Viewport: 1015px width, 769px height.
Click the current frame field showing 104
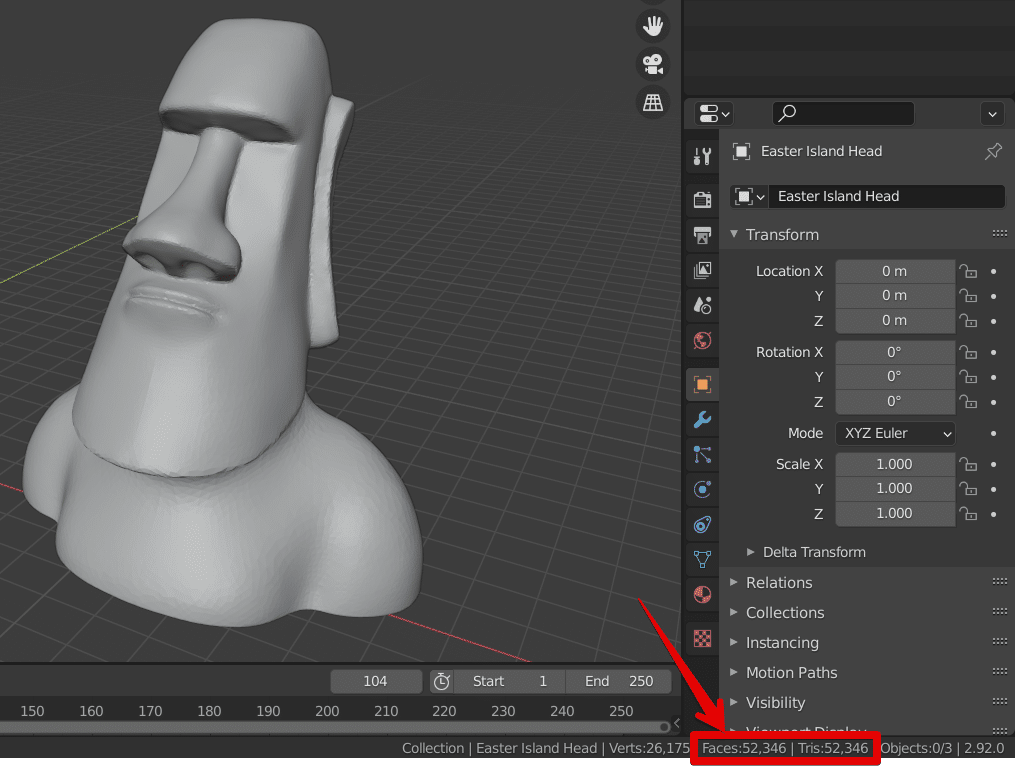tap(375, 682)
